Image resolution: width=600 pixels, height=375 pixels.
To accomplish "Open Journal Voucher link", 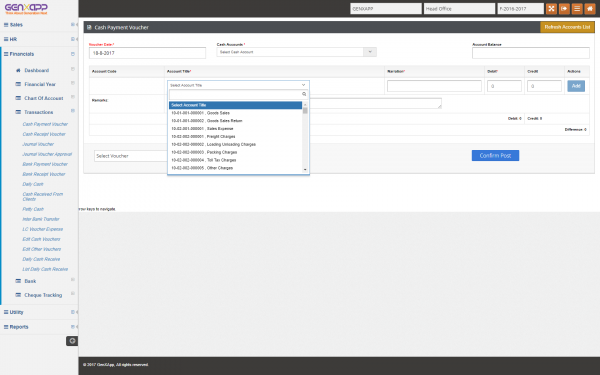I will (38, 144).
